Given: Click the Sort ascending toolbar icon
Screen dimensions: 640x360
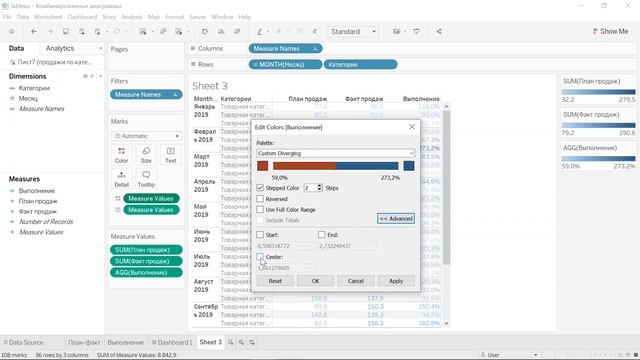Looking at the screenshot, I should [x=221, y=31].
